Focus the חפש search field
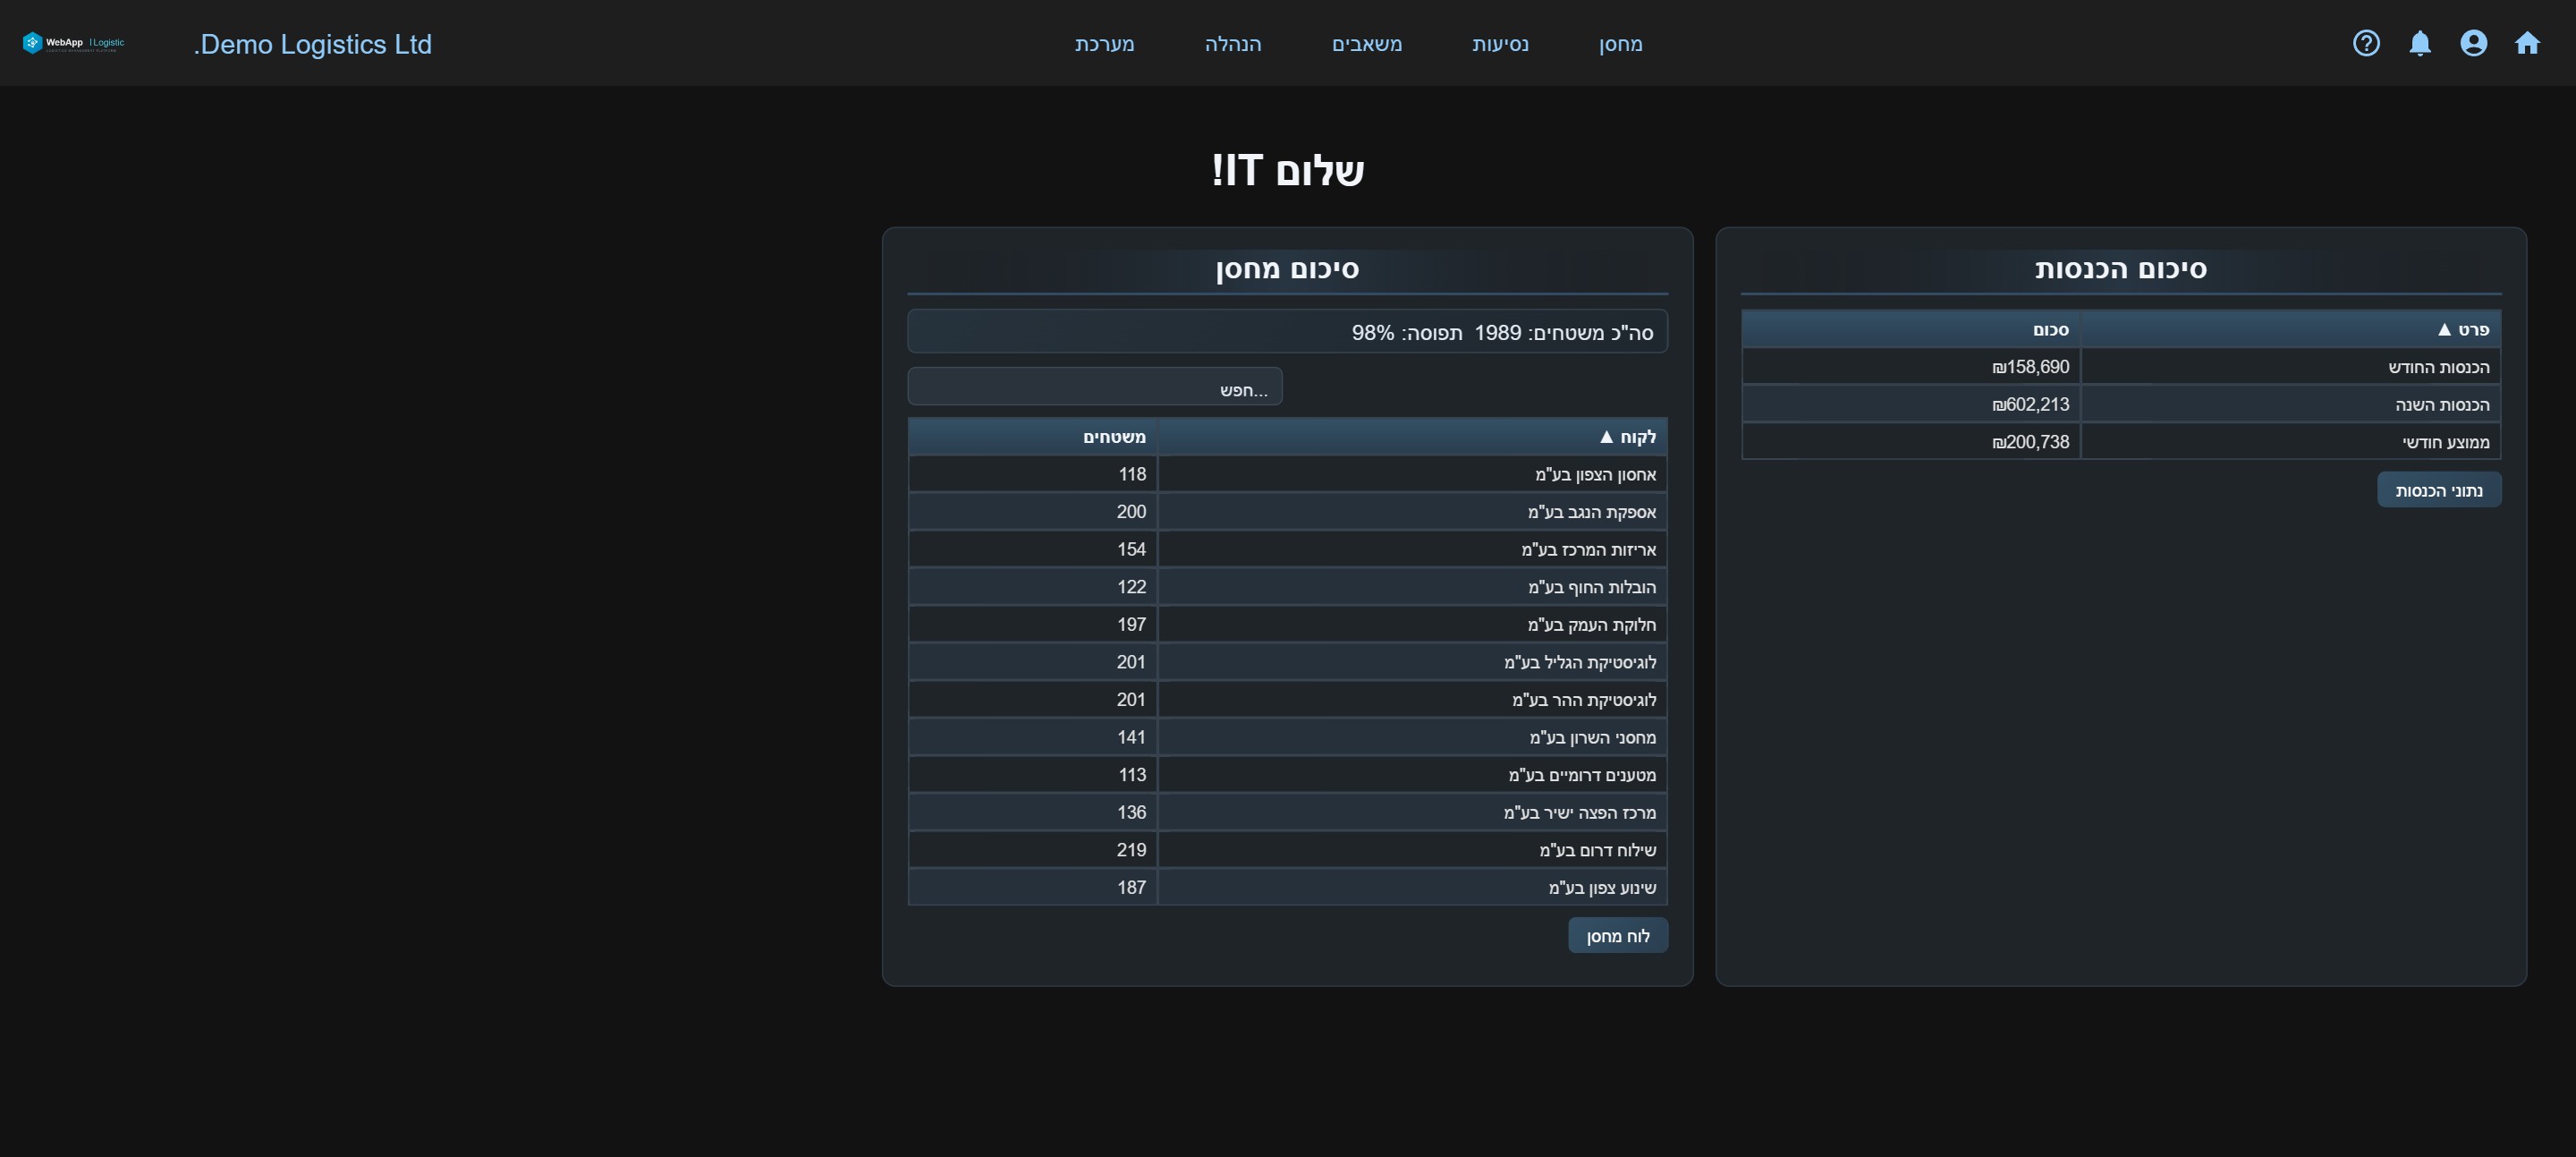The width and height of the screenshot is (2576, 1157). tap(1095, 387)
